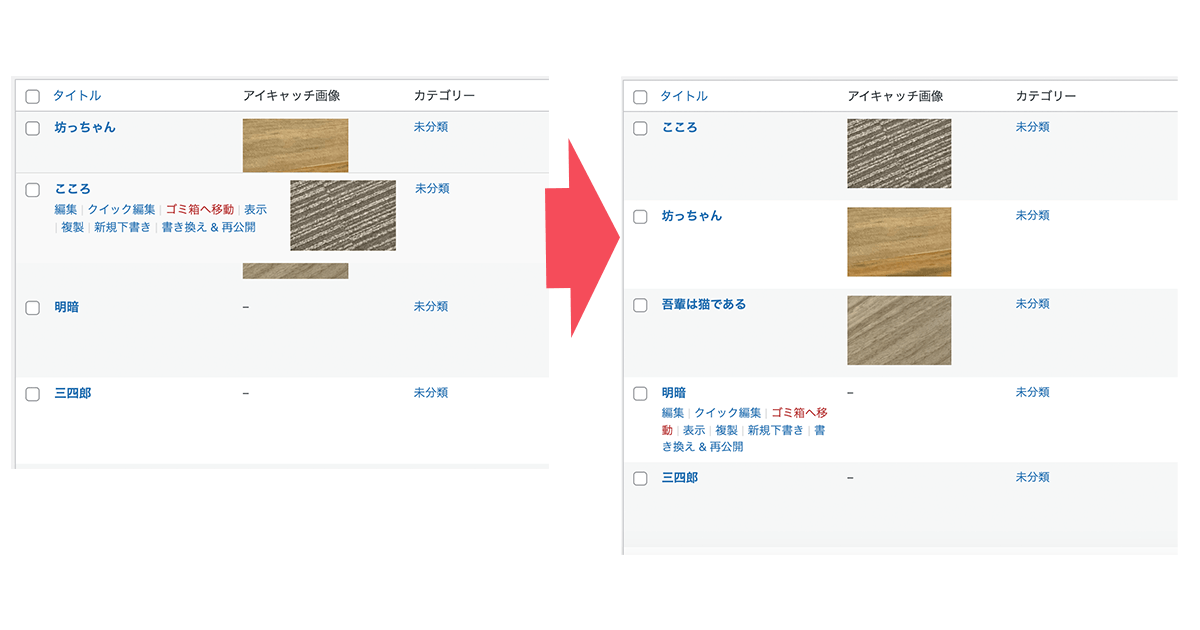Click 表示 under 明暗 in the right list

pos(694,430)
